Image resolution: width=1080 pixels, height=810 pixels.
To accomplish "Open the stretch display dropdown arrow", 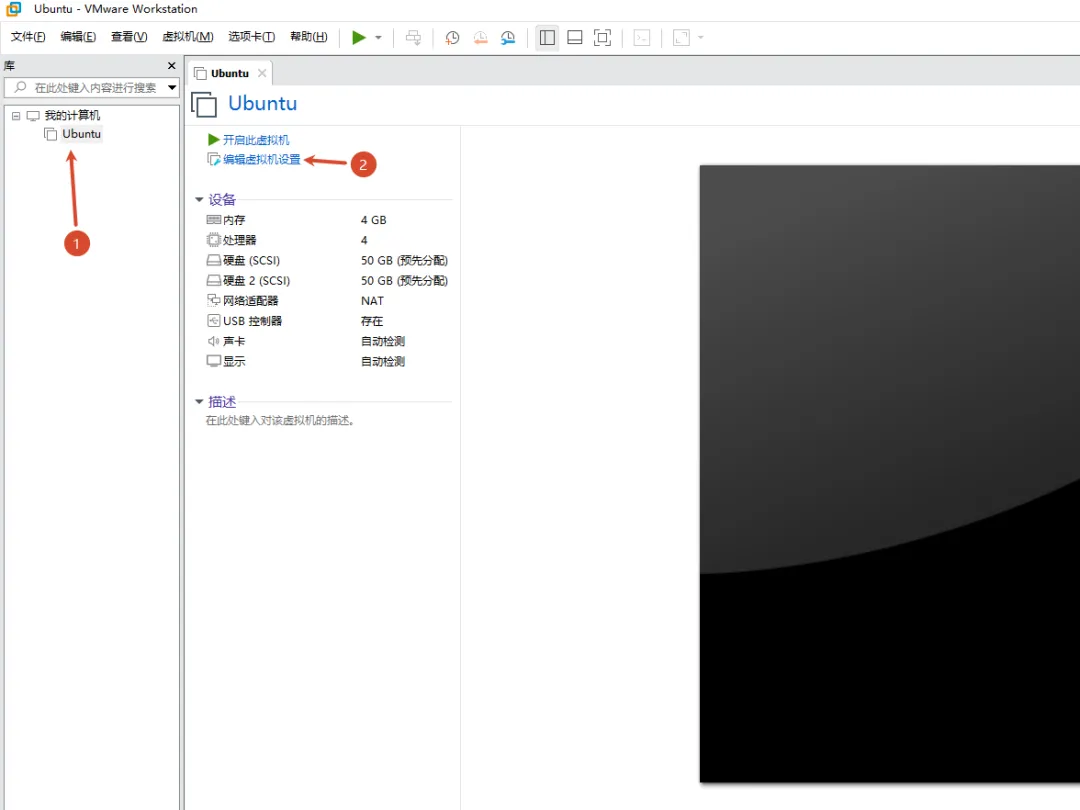I will tap(700, 37).
